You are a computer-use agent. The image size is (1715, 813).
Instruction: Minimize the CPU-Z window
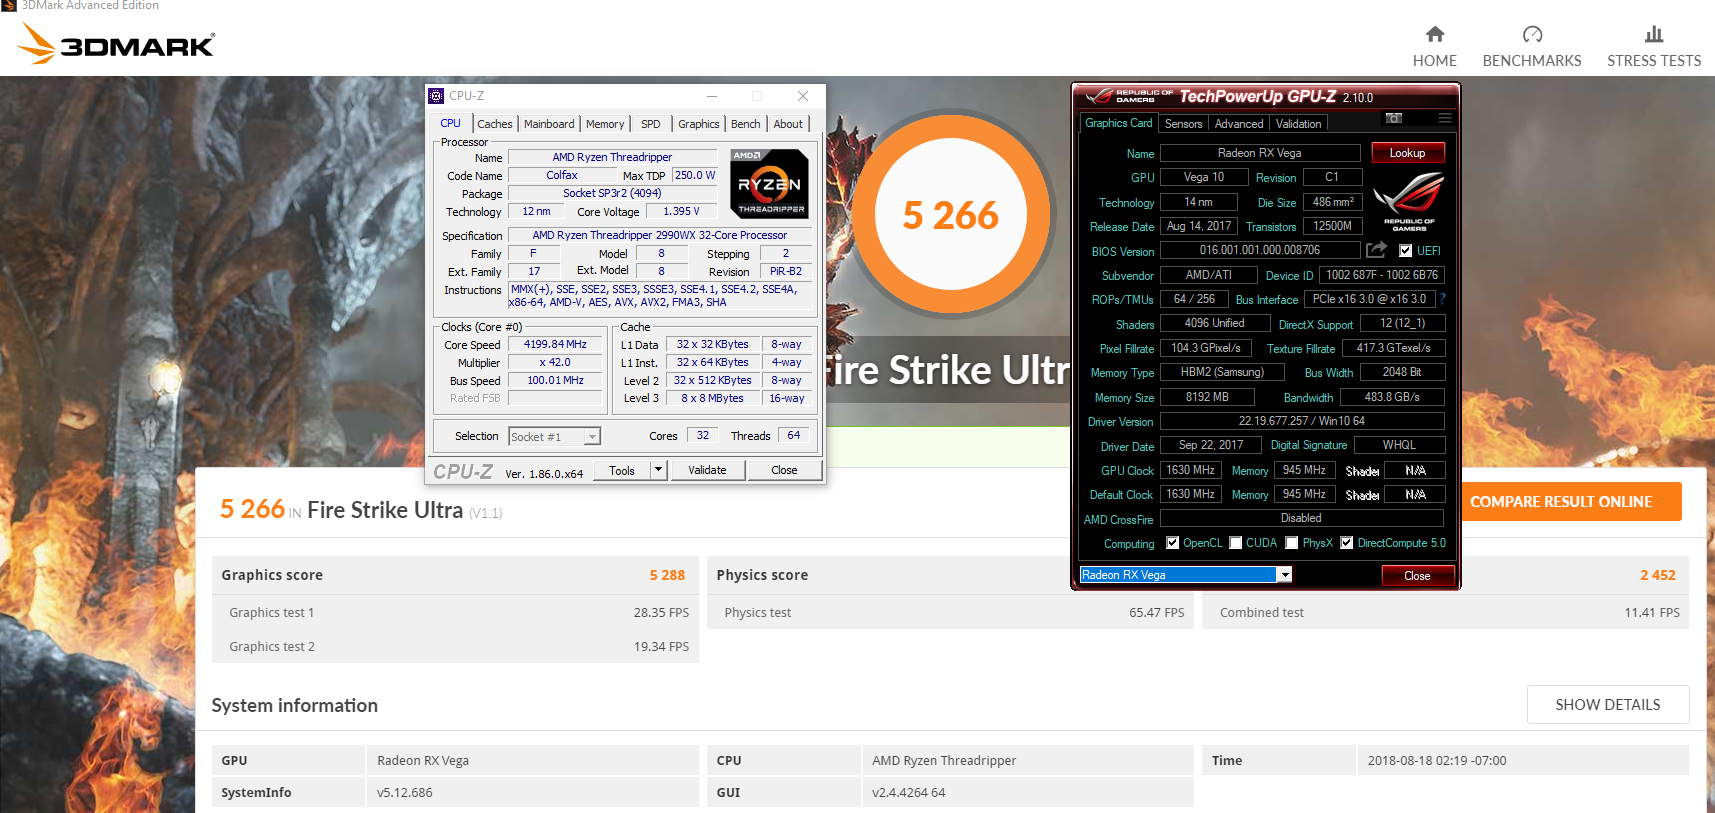coord(712,96)
